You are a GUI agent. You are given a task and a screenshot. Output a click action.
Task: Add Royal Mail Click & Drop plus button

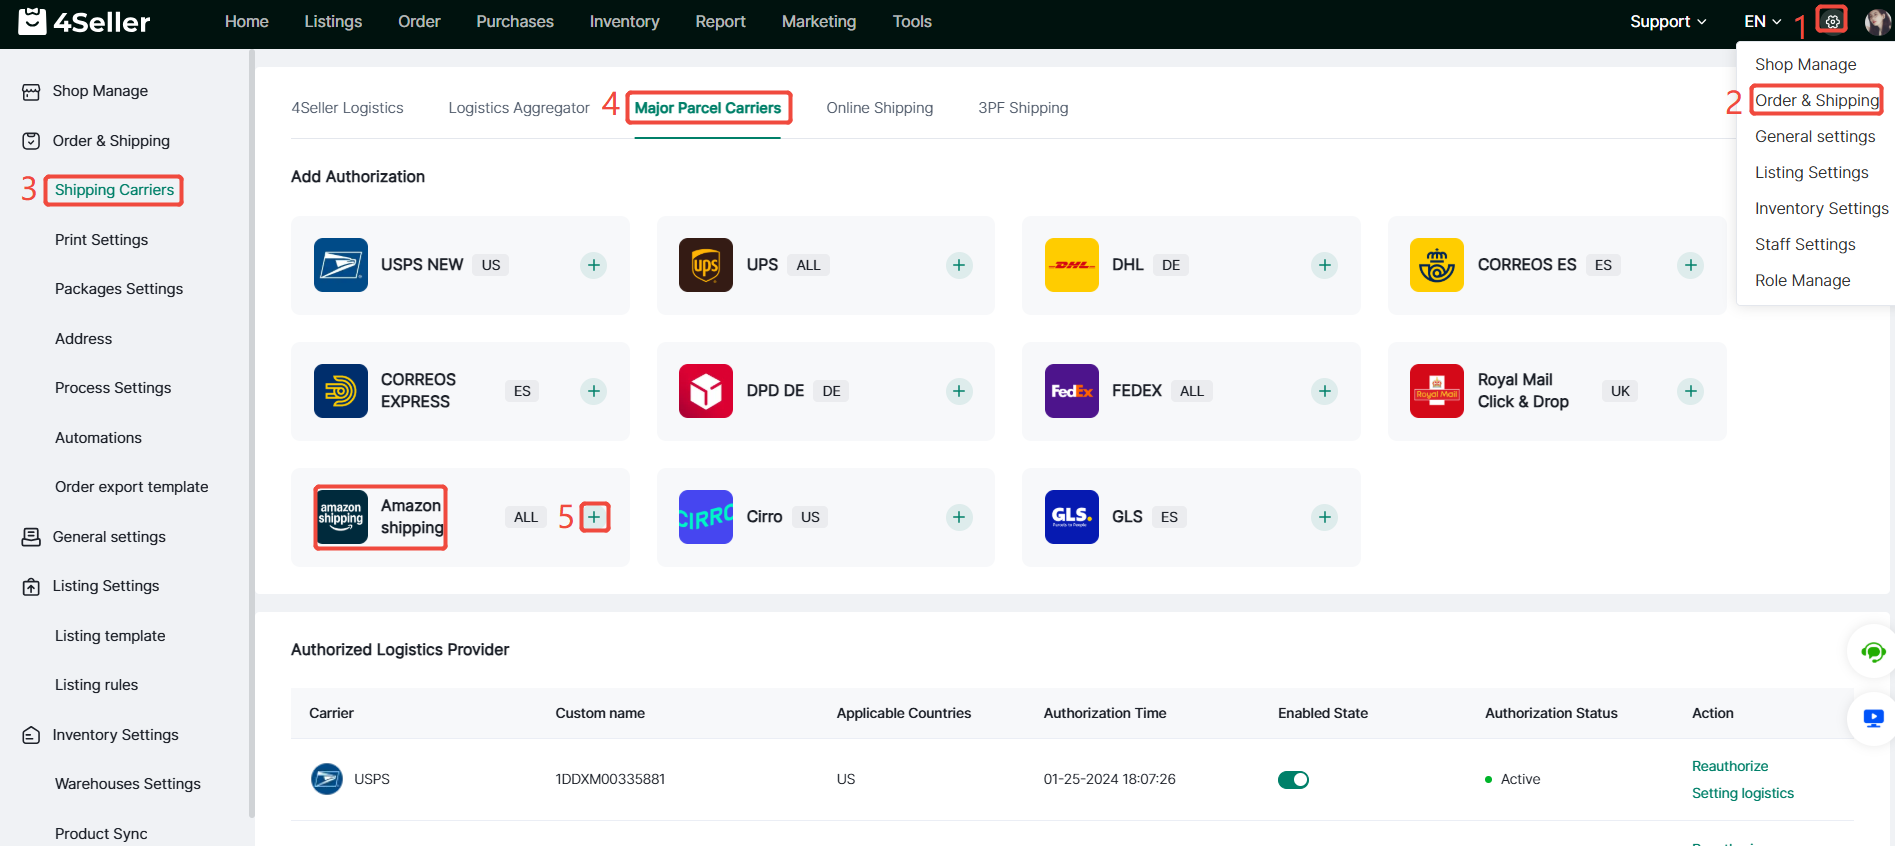[1691, 391]
